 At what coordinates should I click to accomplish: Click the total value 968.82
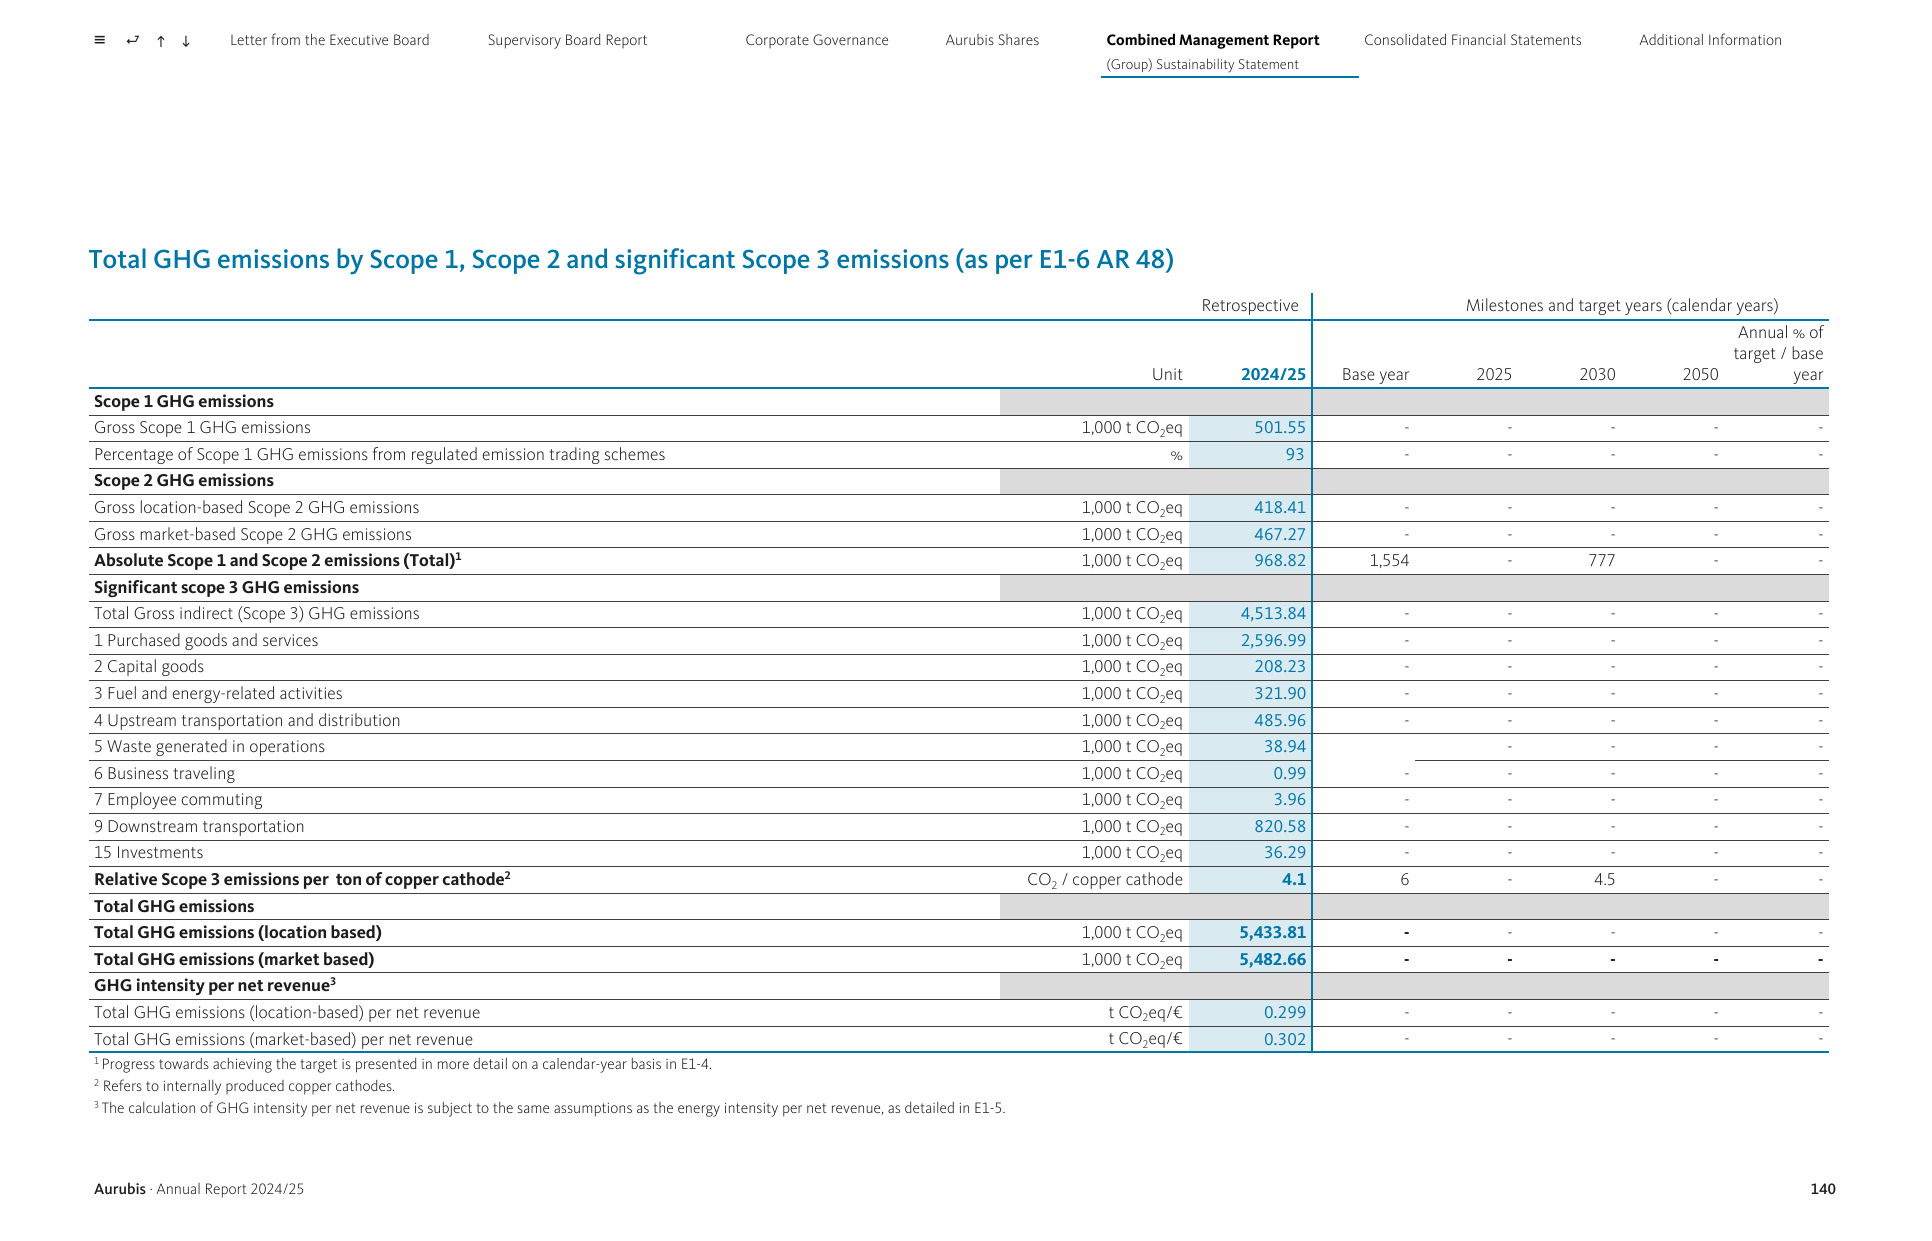point(1280,561)
